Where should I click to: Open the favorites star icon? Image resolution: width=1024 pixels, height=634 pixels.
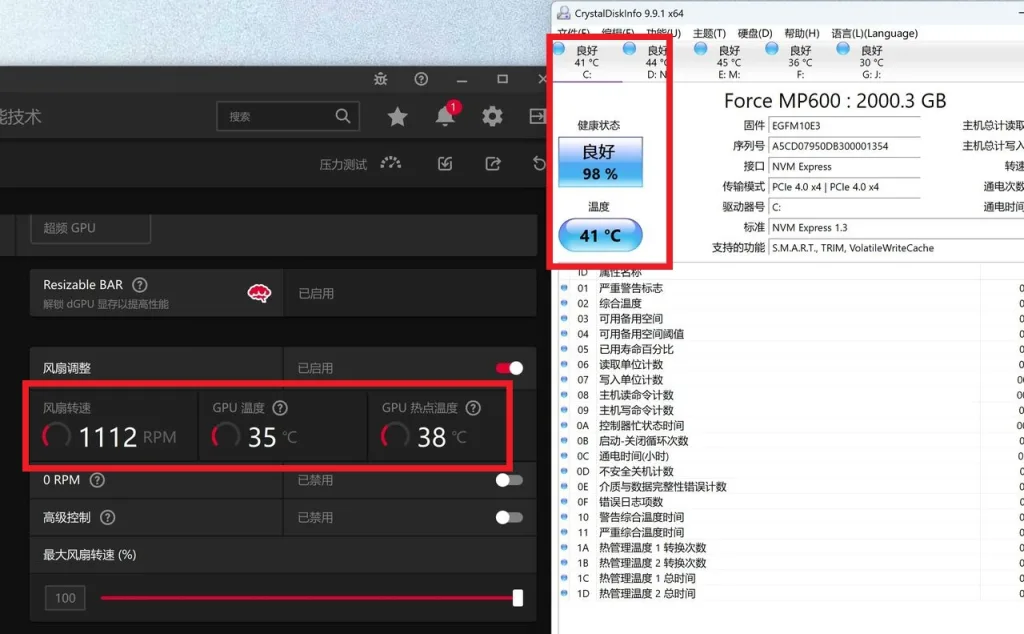(397, 117)
